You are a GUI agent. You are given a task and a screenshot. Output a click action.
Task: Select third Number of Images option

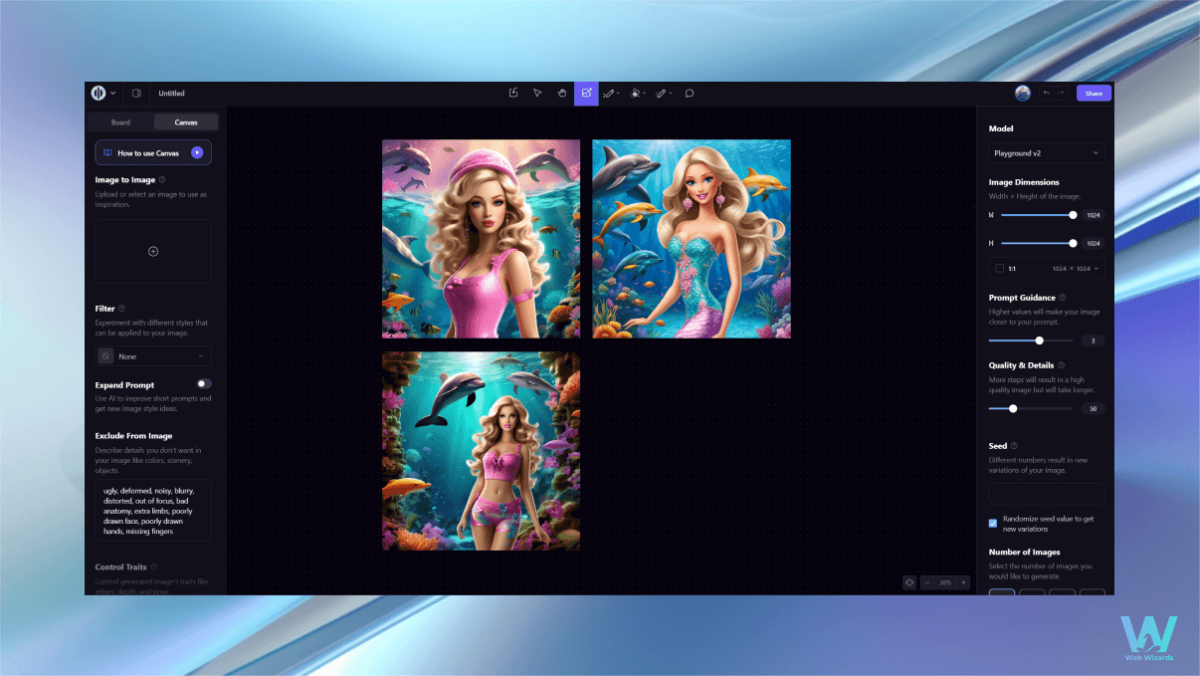pos(1062,592)
